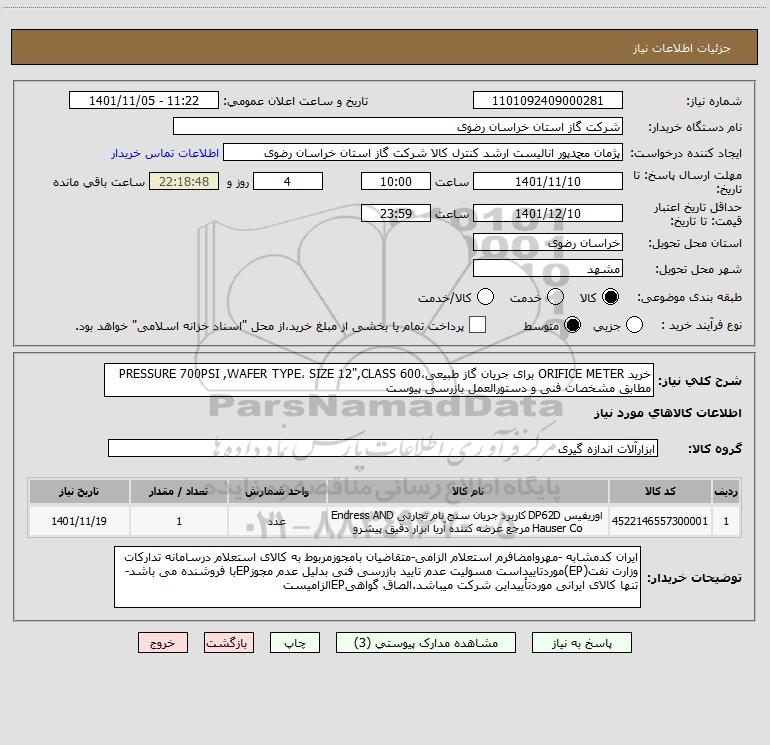Click the response deadline date 1401/11/10
The height and width of the screenshot is (745, 770).
[x=548, y=181]
